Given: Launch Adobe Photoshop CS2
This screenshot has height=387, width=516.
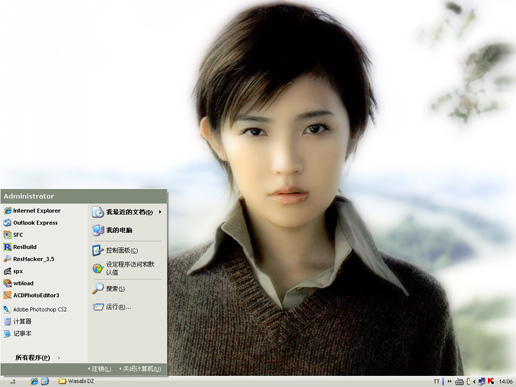Looking at the screenshot, I should click(35, 309).
